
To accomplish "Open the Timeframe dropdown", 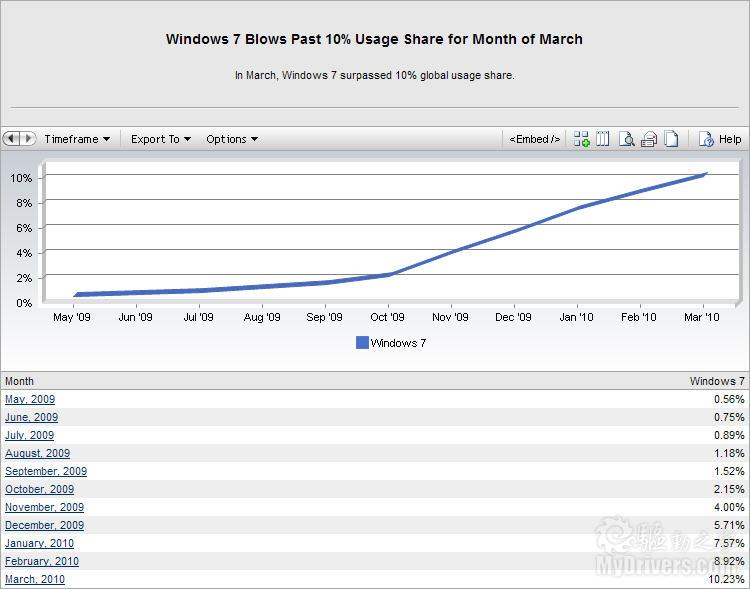I will coord(77,139).
